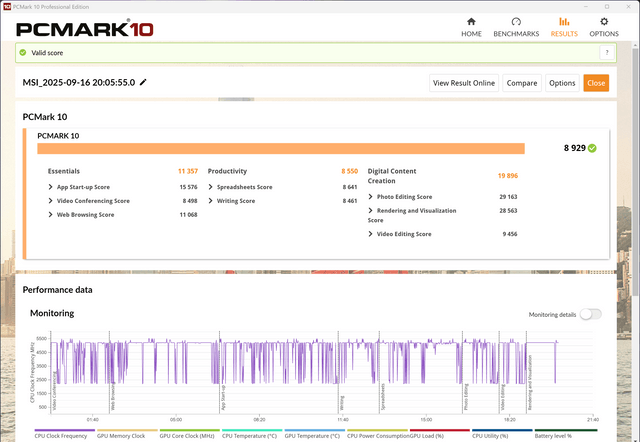
Task: Toggle GPU Temperature legend series
Action: 314,434
